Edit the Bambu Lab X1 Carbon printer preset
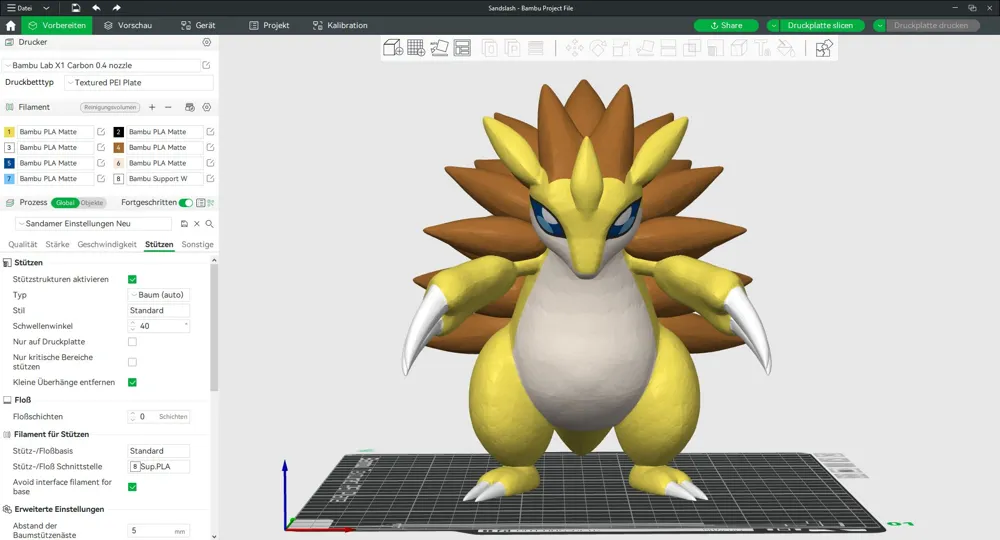Image resolution: width=1000 pixels, height=540 pixels. [206, 65]
